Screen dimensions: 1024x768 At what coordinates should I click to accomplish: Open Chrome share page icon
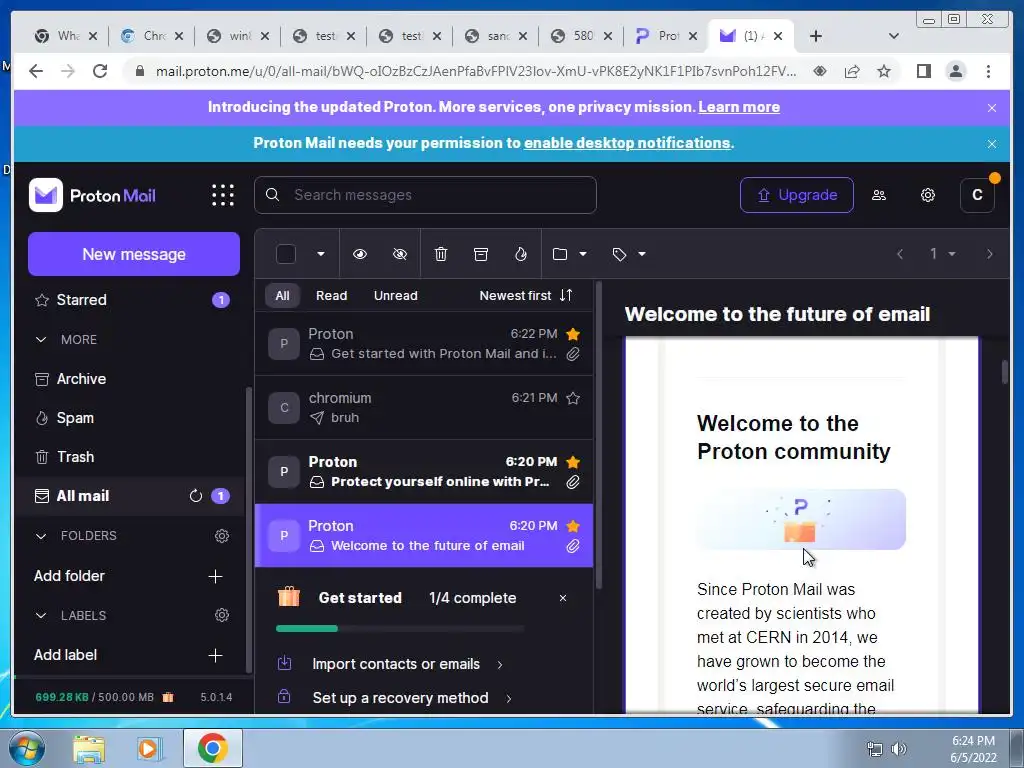[852, 71]
